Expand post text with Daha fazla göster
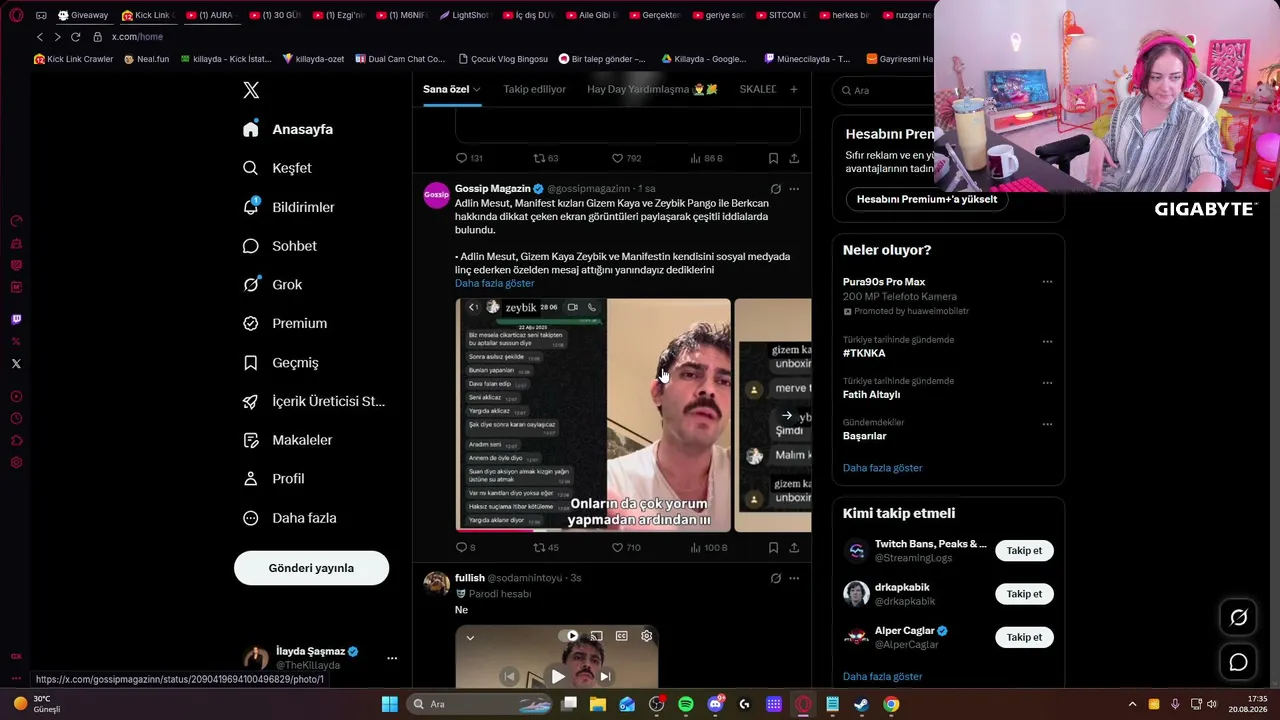This screenshot has height=720, width=1280. point(494,283)
